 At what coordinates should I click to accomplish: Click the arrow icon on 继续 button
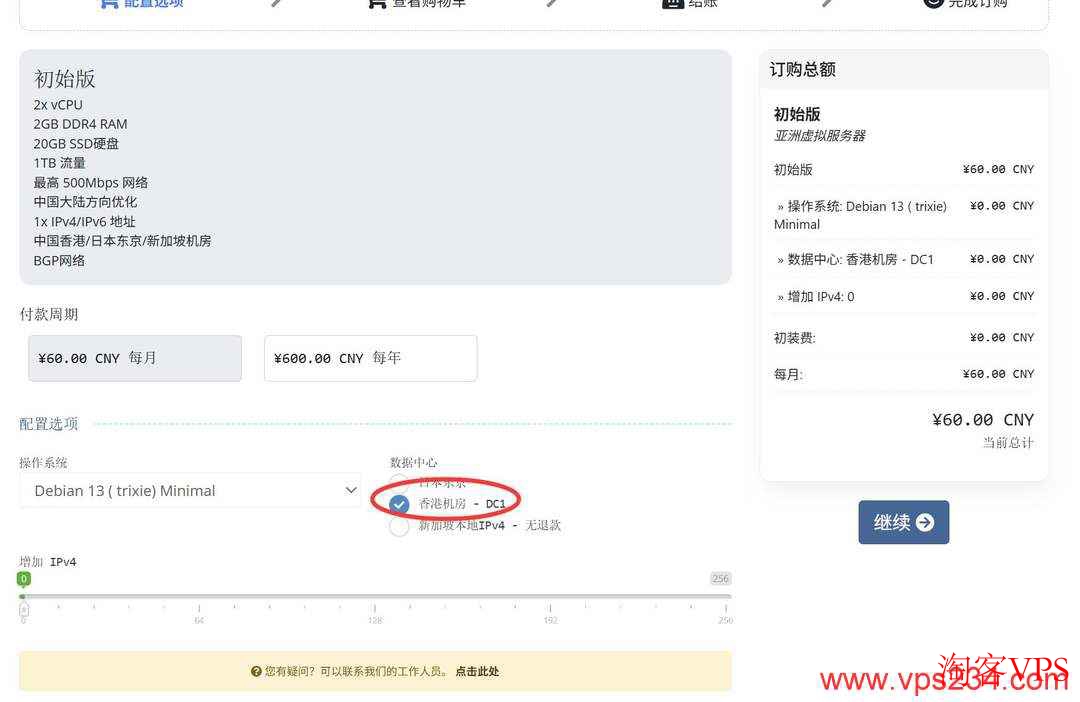[925, 522]
